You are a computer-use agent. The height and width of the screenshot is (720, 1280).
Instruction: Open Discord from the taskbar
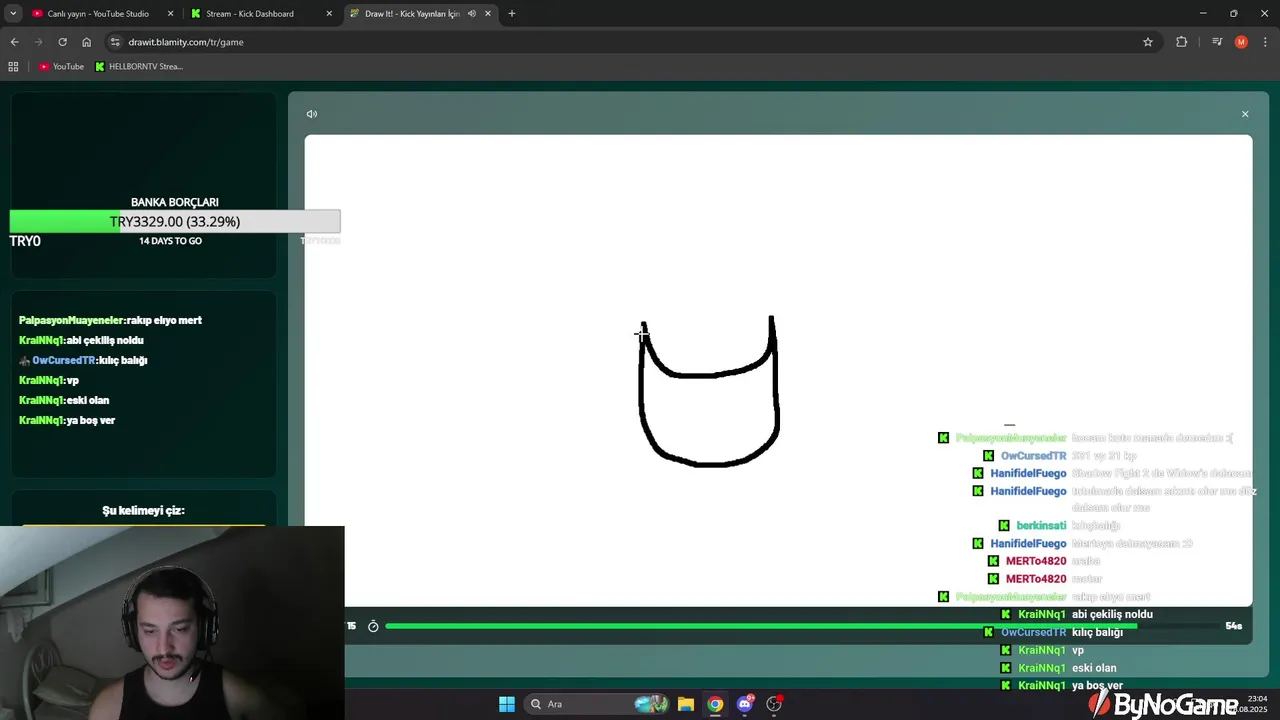745,704
